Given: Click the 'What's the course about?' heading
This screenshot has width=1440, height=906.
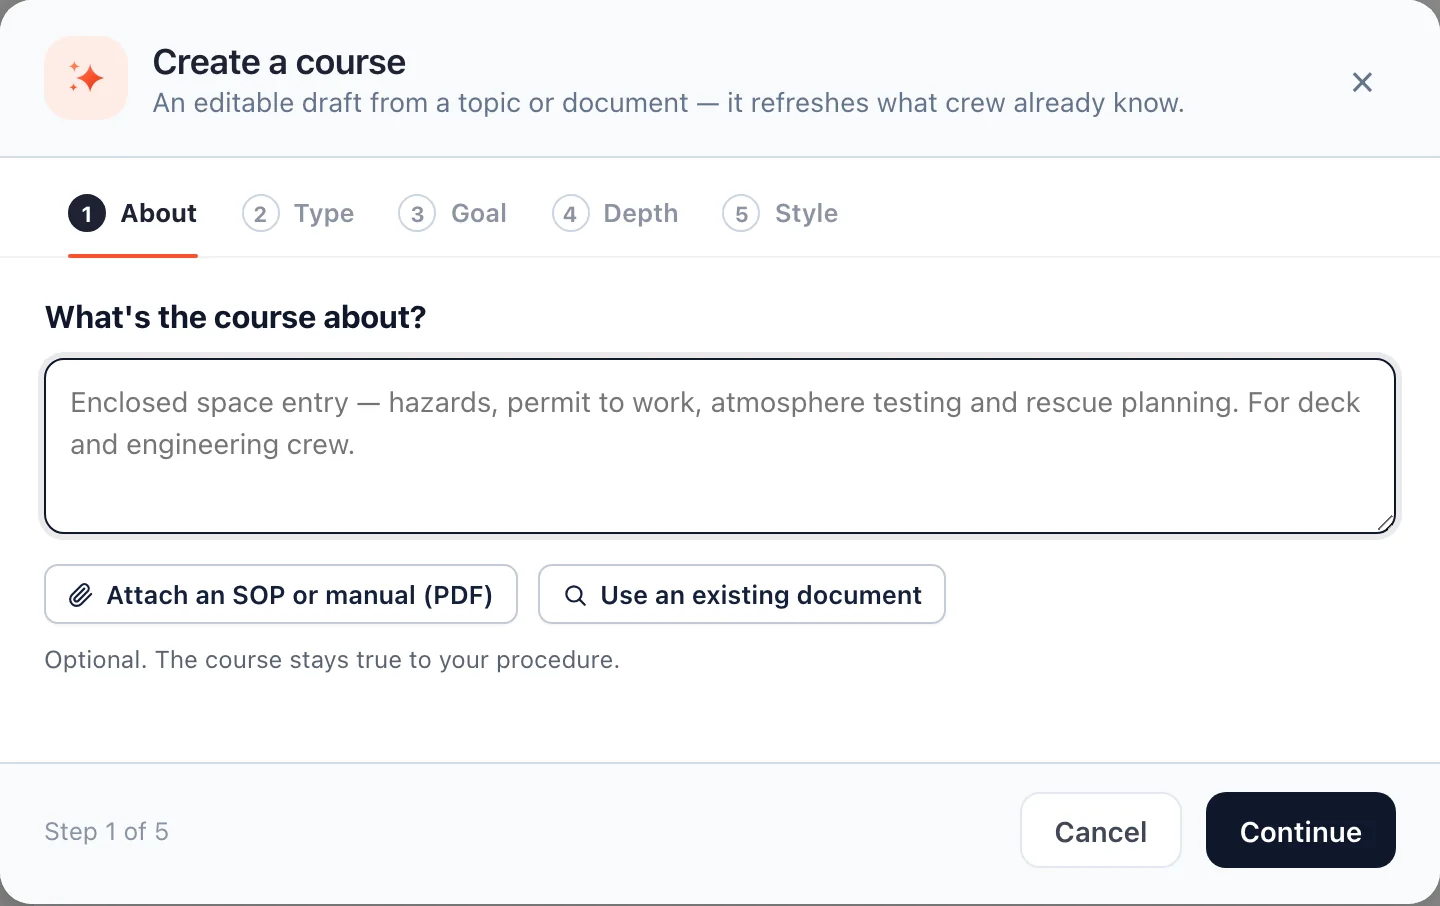Looking at the screenshot, I should 236,317.
